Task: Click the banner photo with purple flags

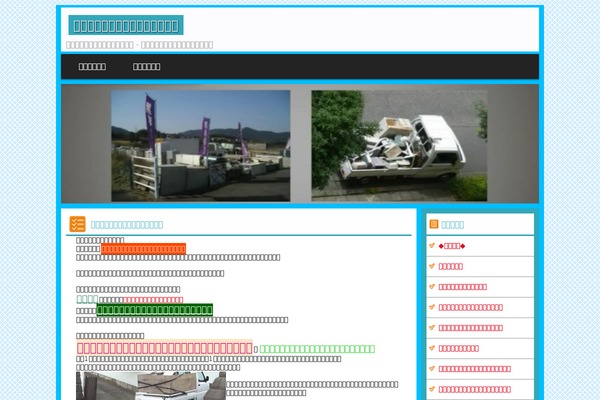Action: point(201,145)
